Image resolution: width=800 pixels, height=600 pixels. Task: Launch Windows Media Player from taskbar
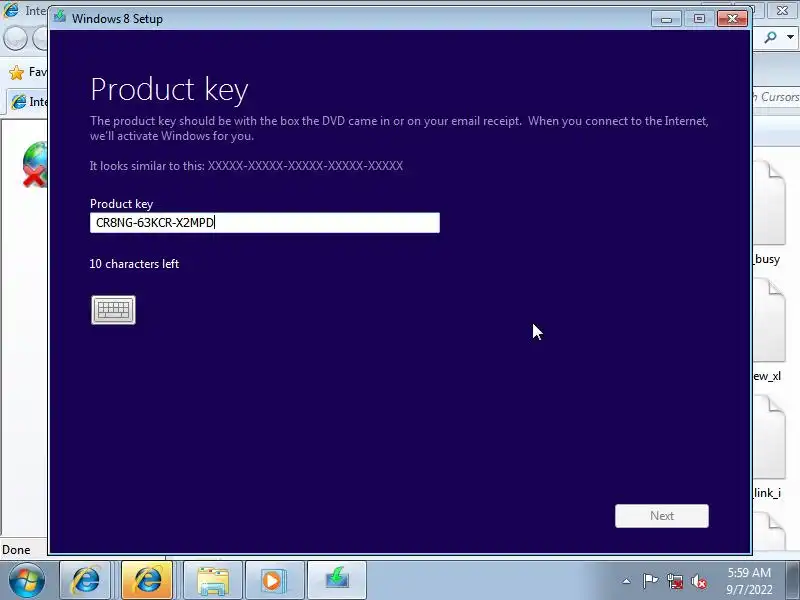(x=274, y=581)
